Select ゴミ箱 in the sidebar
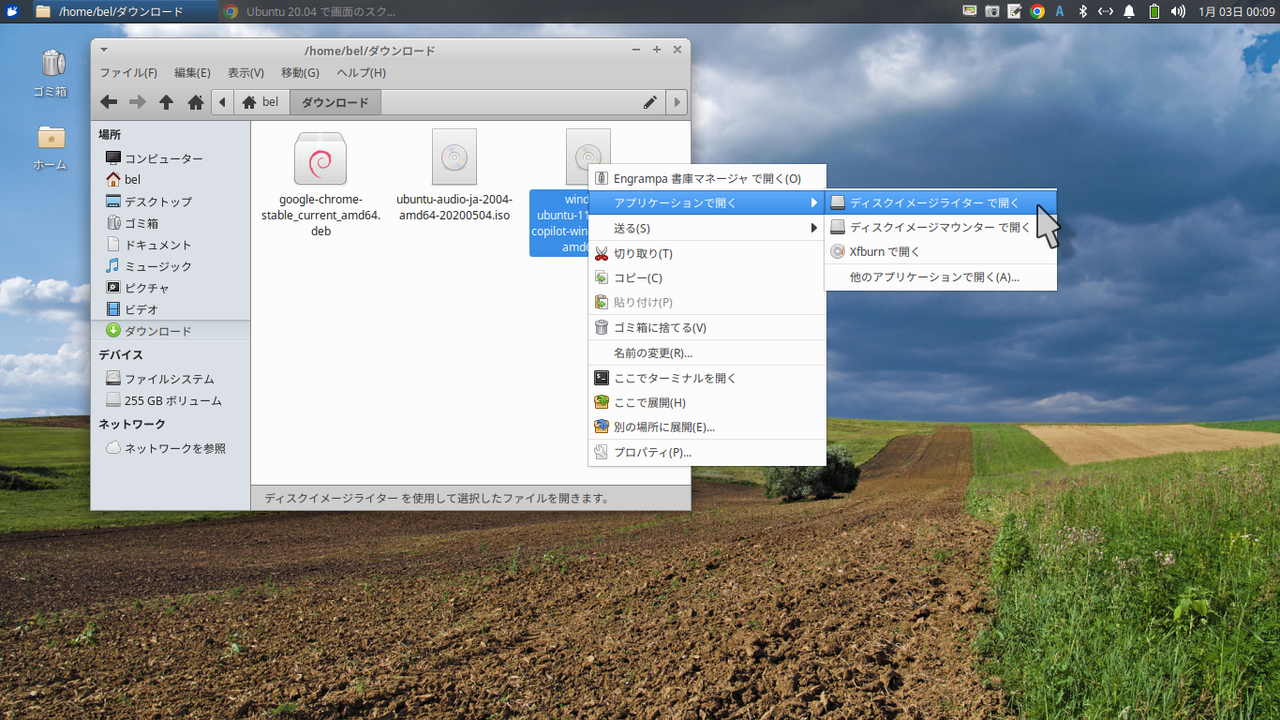Screen dimensions: 1280x720 170,223
